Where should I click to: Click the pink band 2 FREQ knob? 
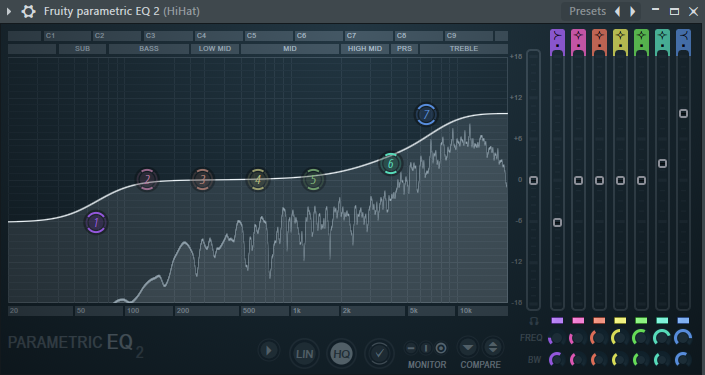(x=578, y=338)
